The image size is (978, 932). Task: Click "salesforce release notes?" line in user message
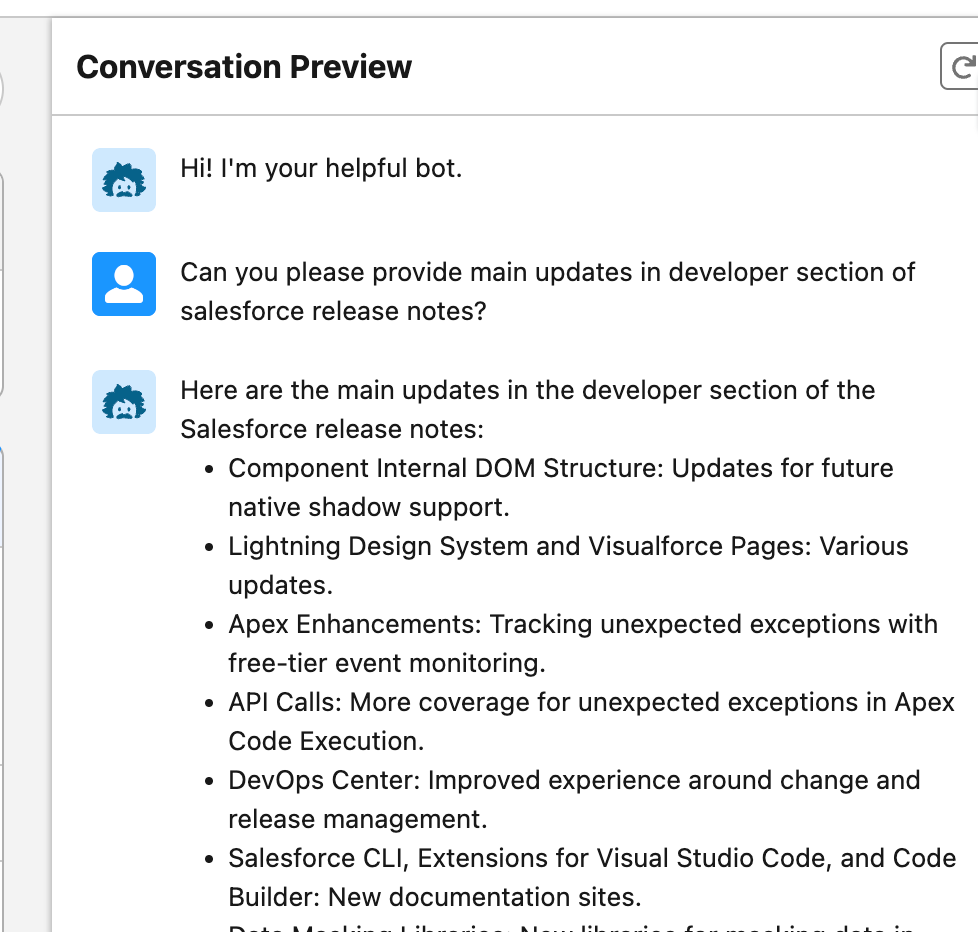333,311
